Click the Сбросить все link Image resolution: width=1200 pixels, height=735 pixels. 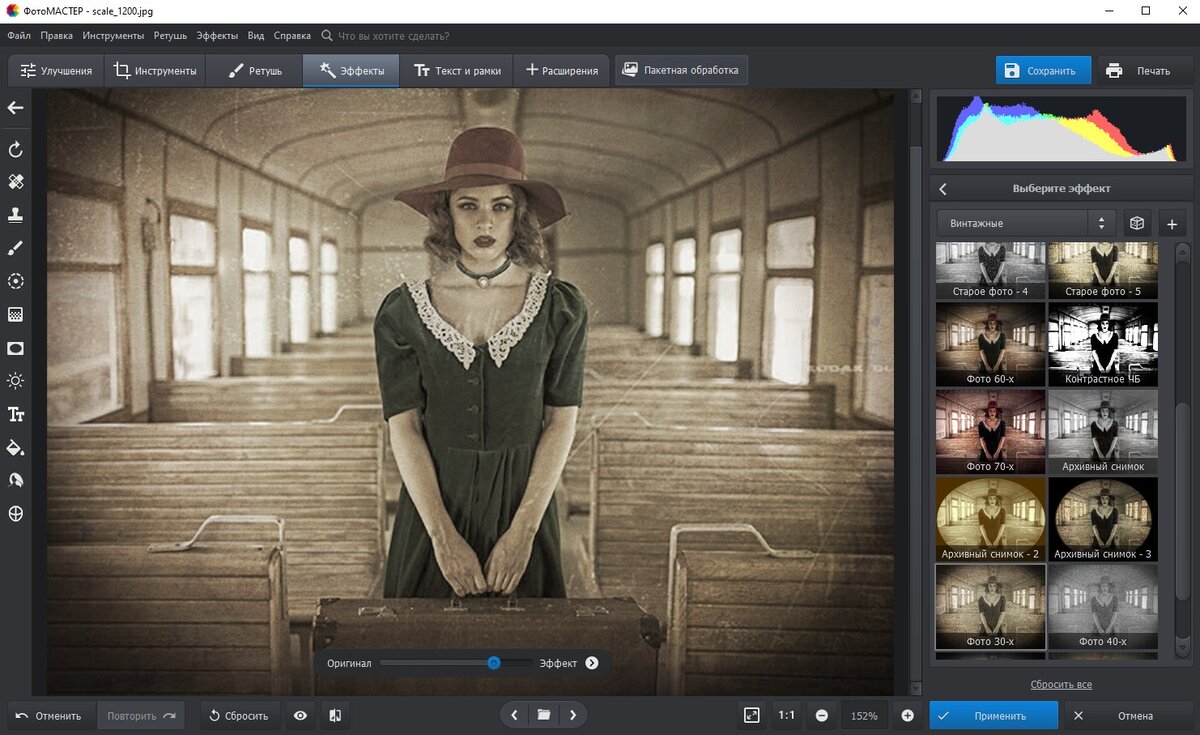point(1061,685)
